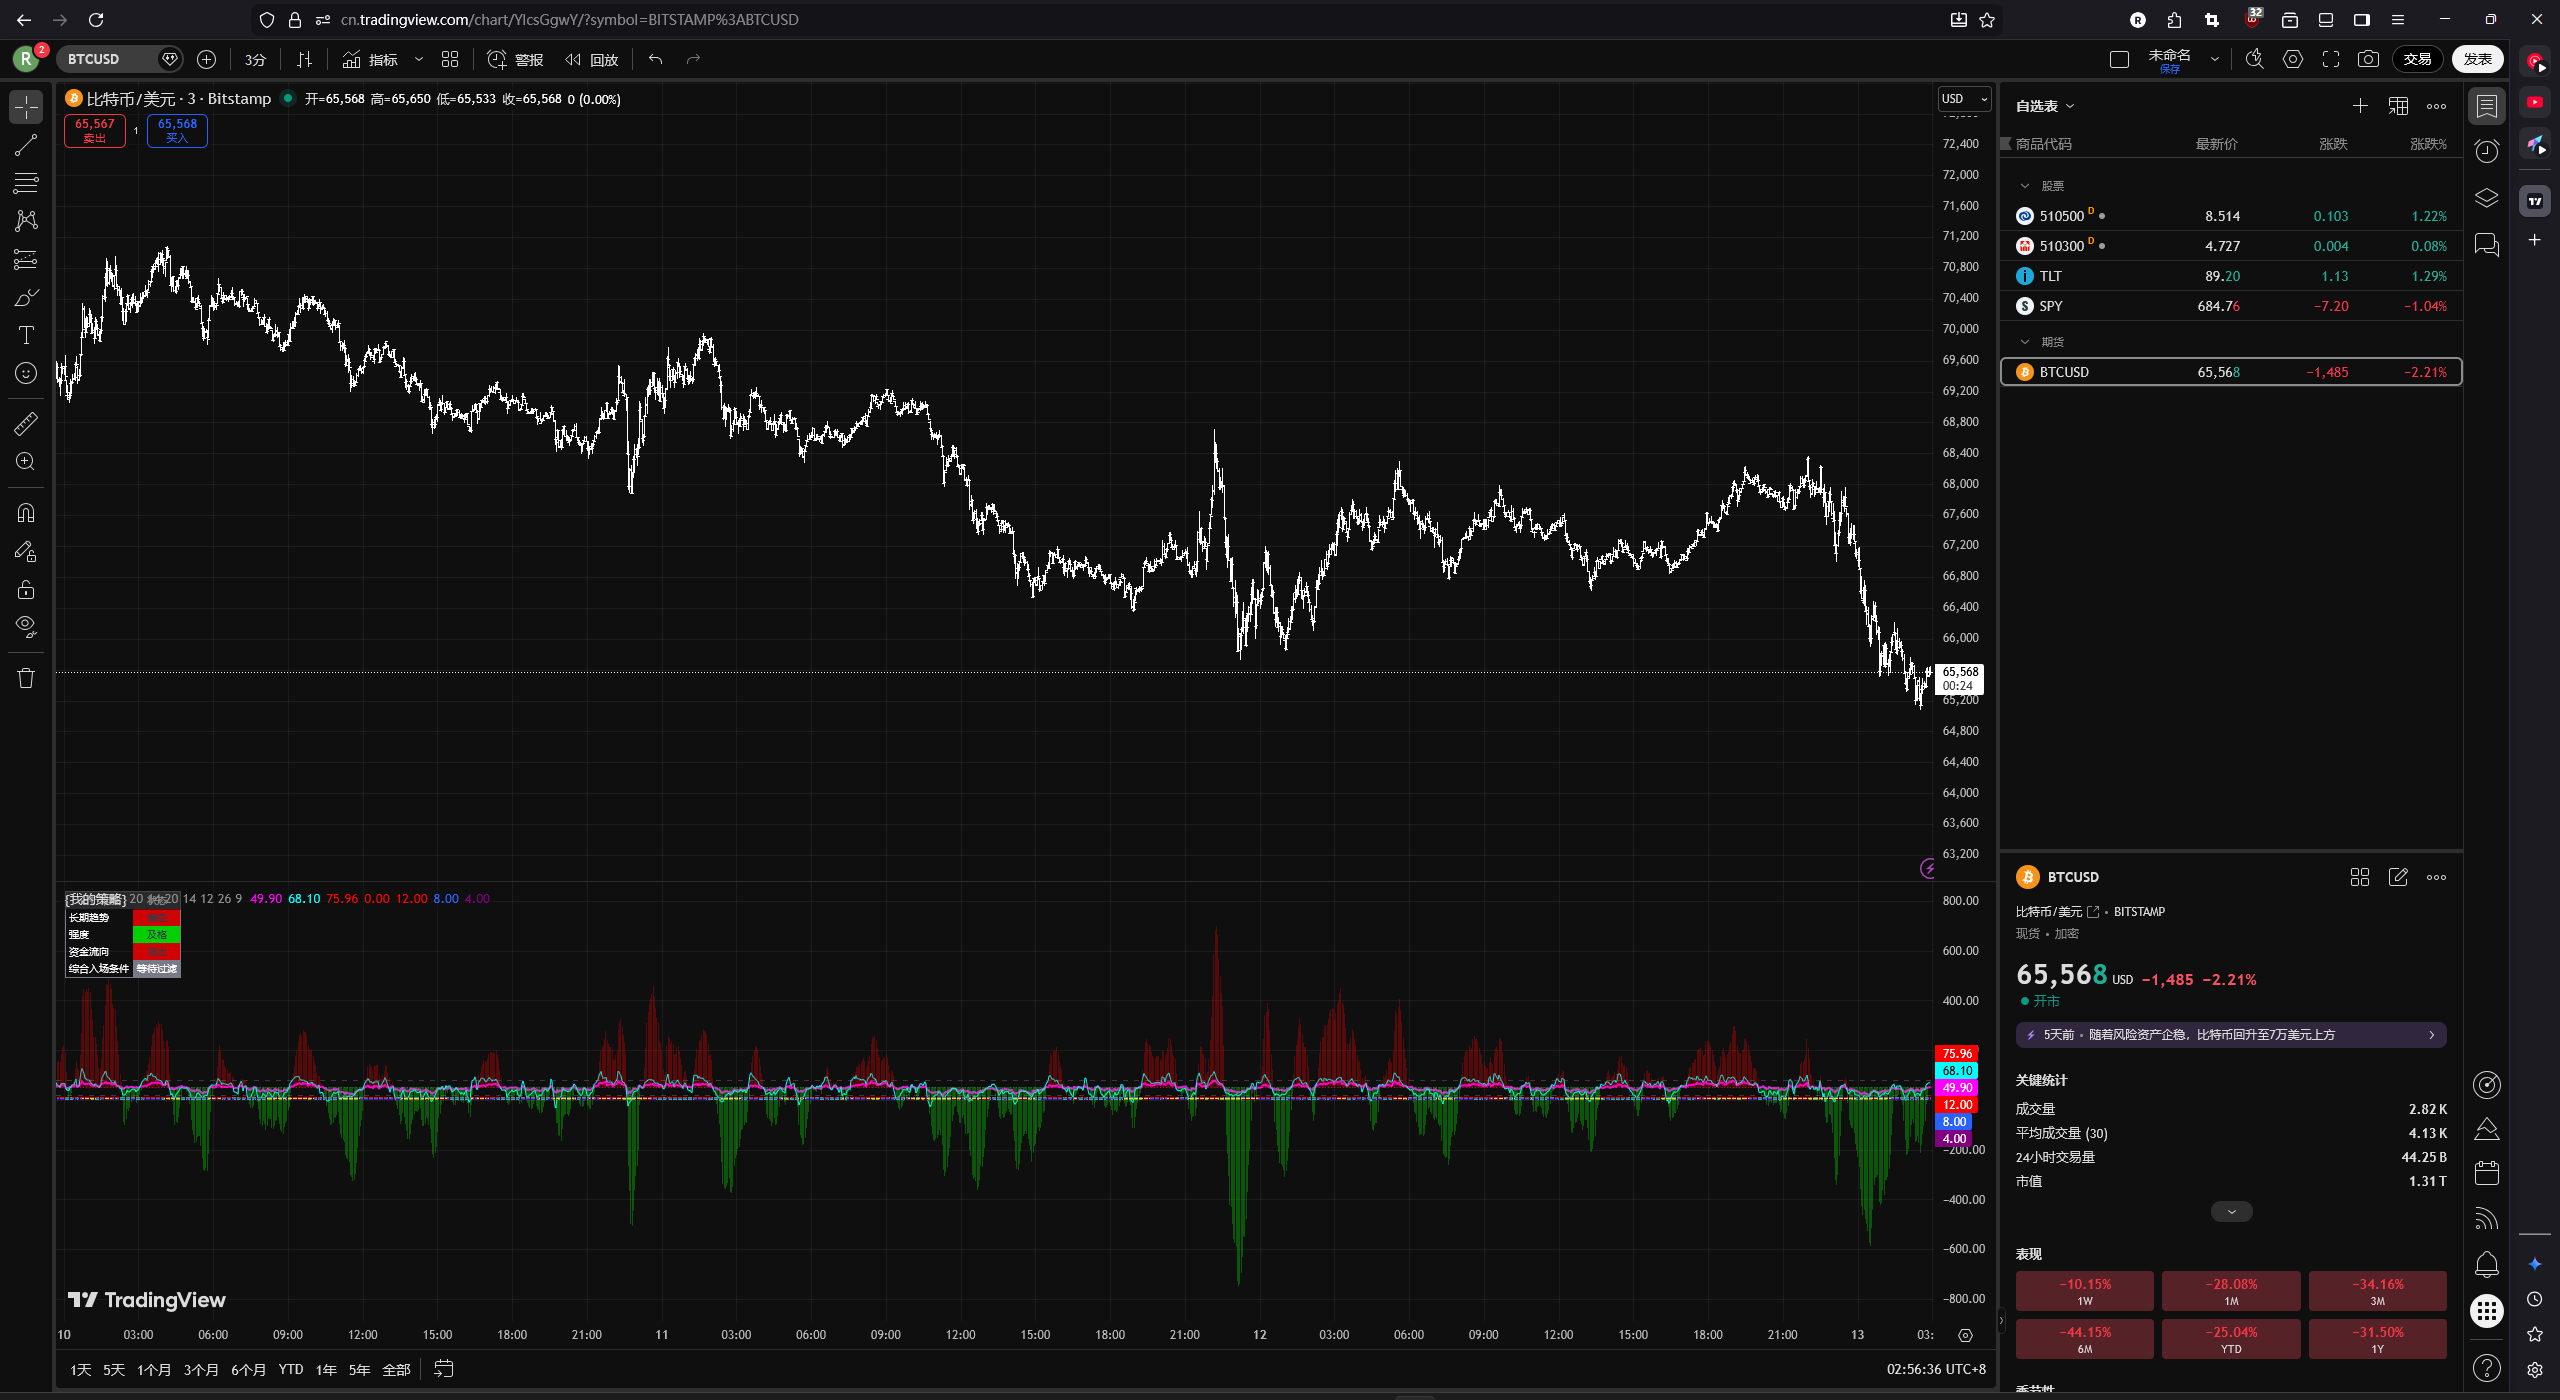Viewport: 2560px width, 1400px height.
Task: Select the trend line drawing tool
Action: (x=26, y=146)
